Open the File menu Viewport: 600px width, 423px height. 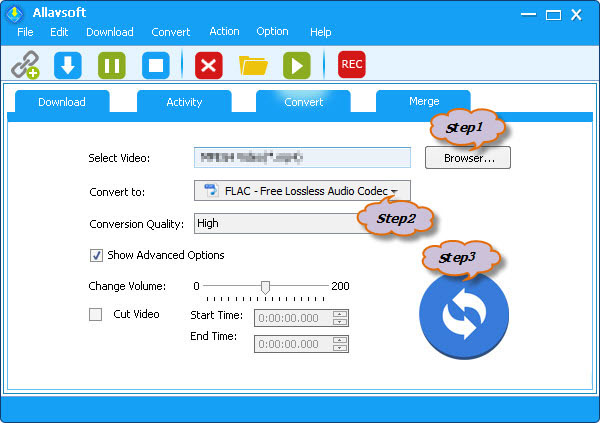point(25,32)
